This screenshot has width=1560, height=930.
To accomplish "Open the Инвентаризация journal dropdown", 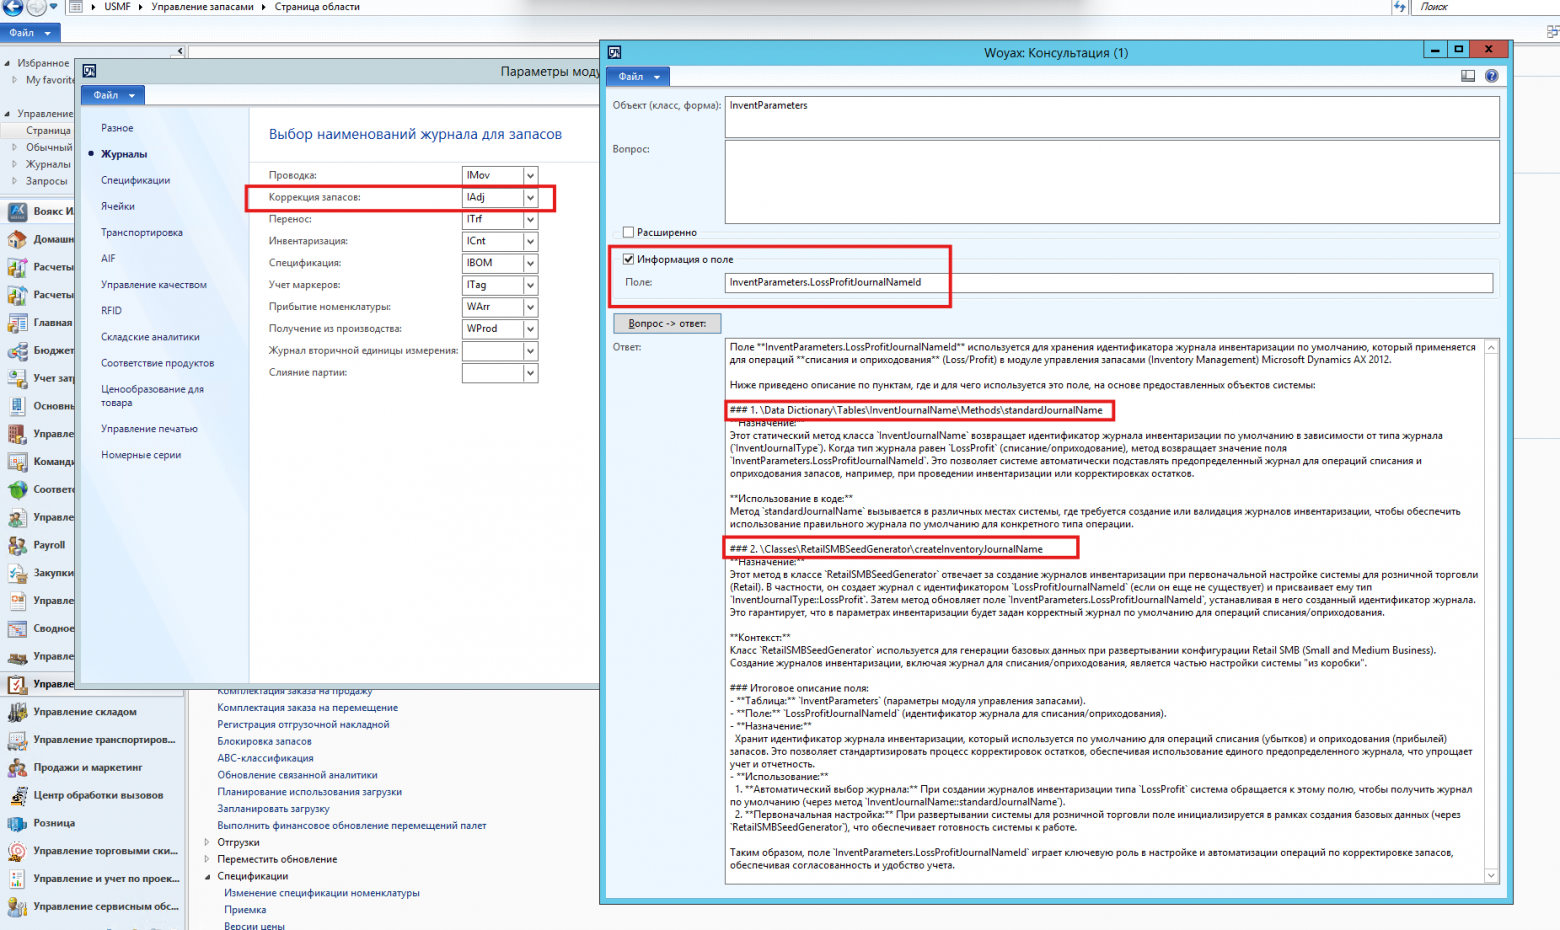I will [530, 242].
